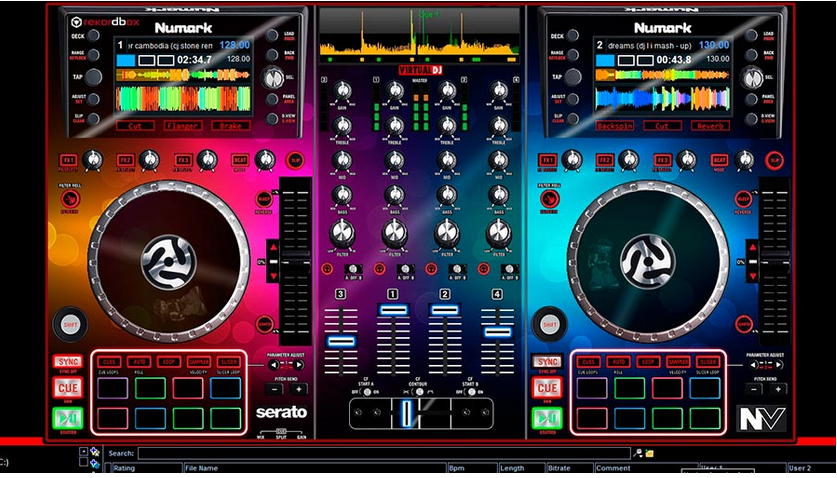Screen dimensions: 837x478
Task: Enable SLIP mode on the right deck
Action: coord(775,160)
